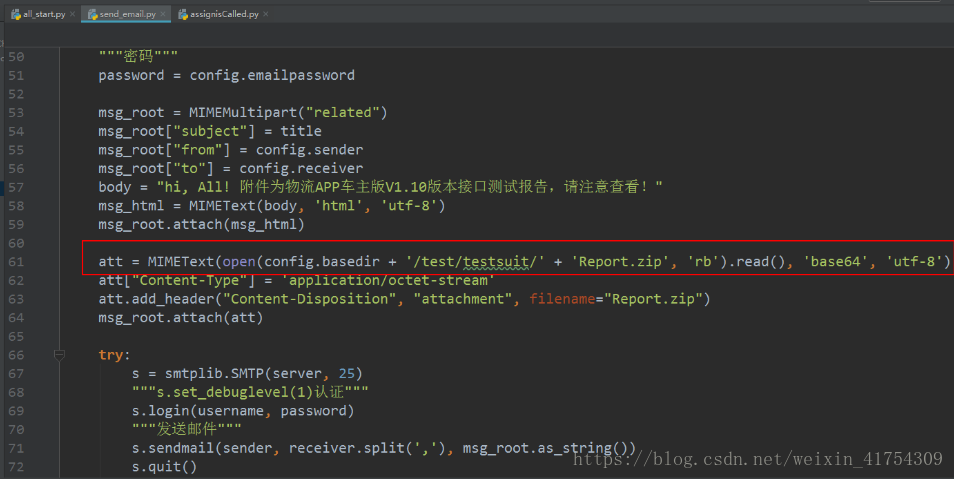Click the 'password' variable name in line 51
Viewport: 954px width, 479px height.
tap(131, 75)
